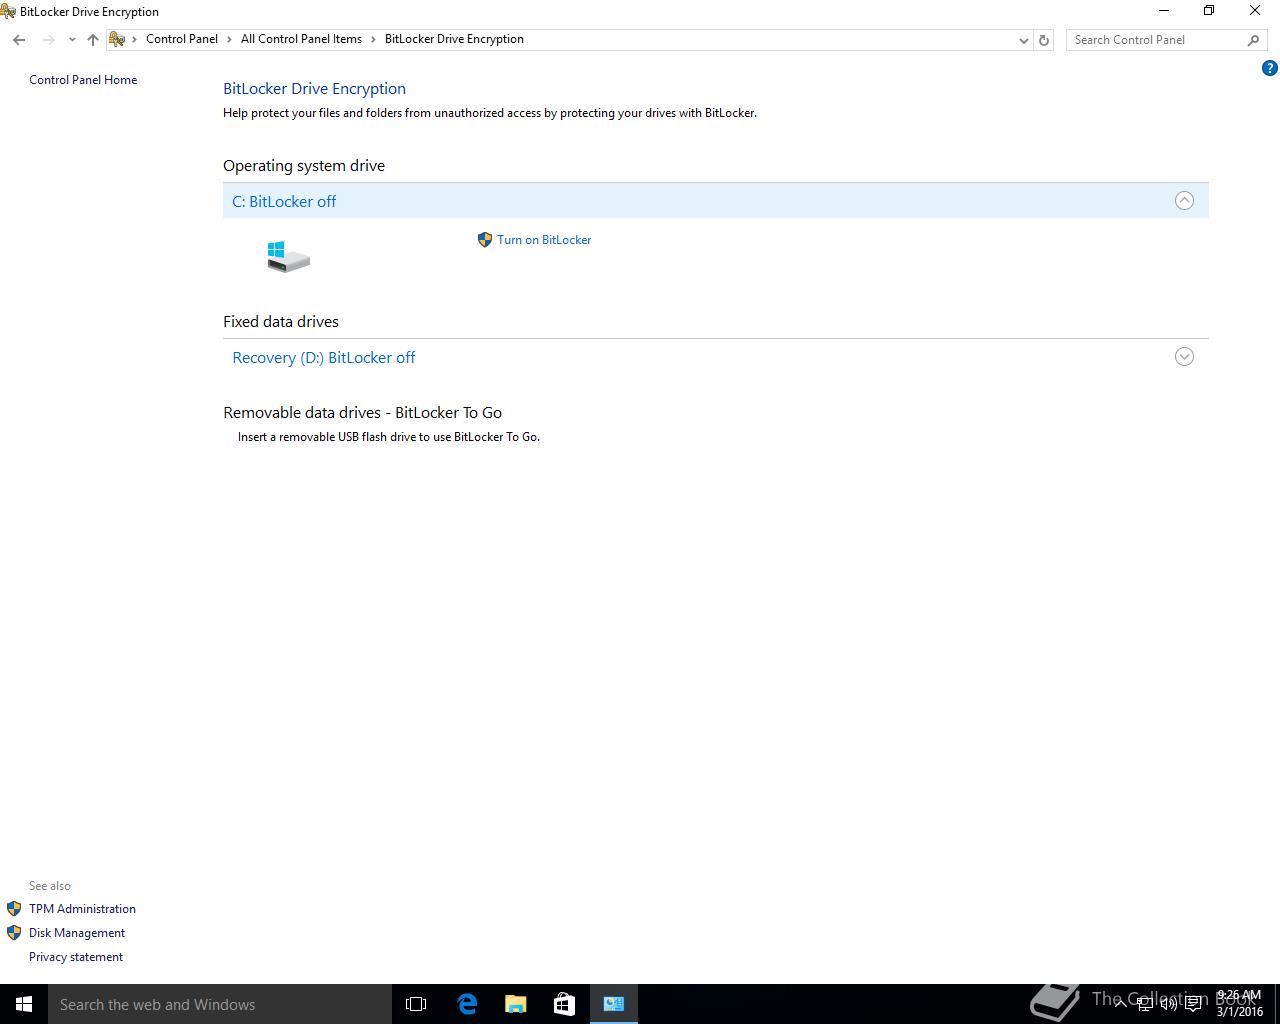This screenshot has height=1024, width=1280.
Task: Open the volume icon in system tray
Action: click(x=1169, y=1004)
